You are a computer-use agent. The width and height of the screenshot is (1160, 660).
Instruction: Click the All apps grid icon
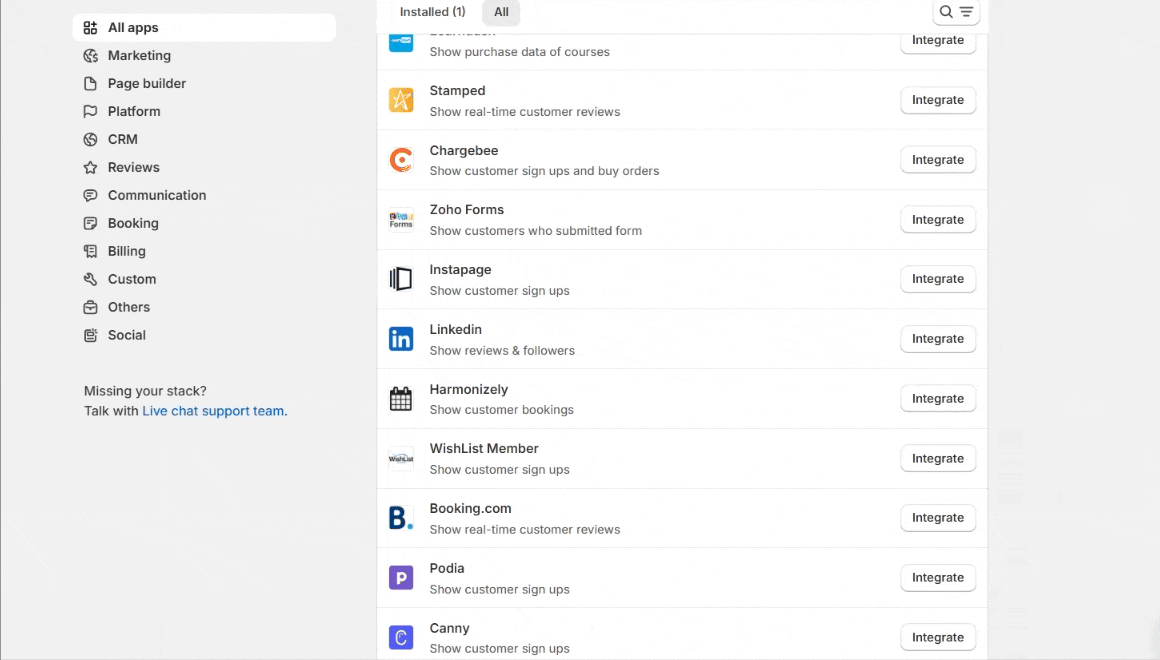point(90,27)
